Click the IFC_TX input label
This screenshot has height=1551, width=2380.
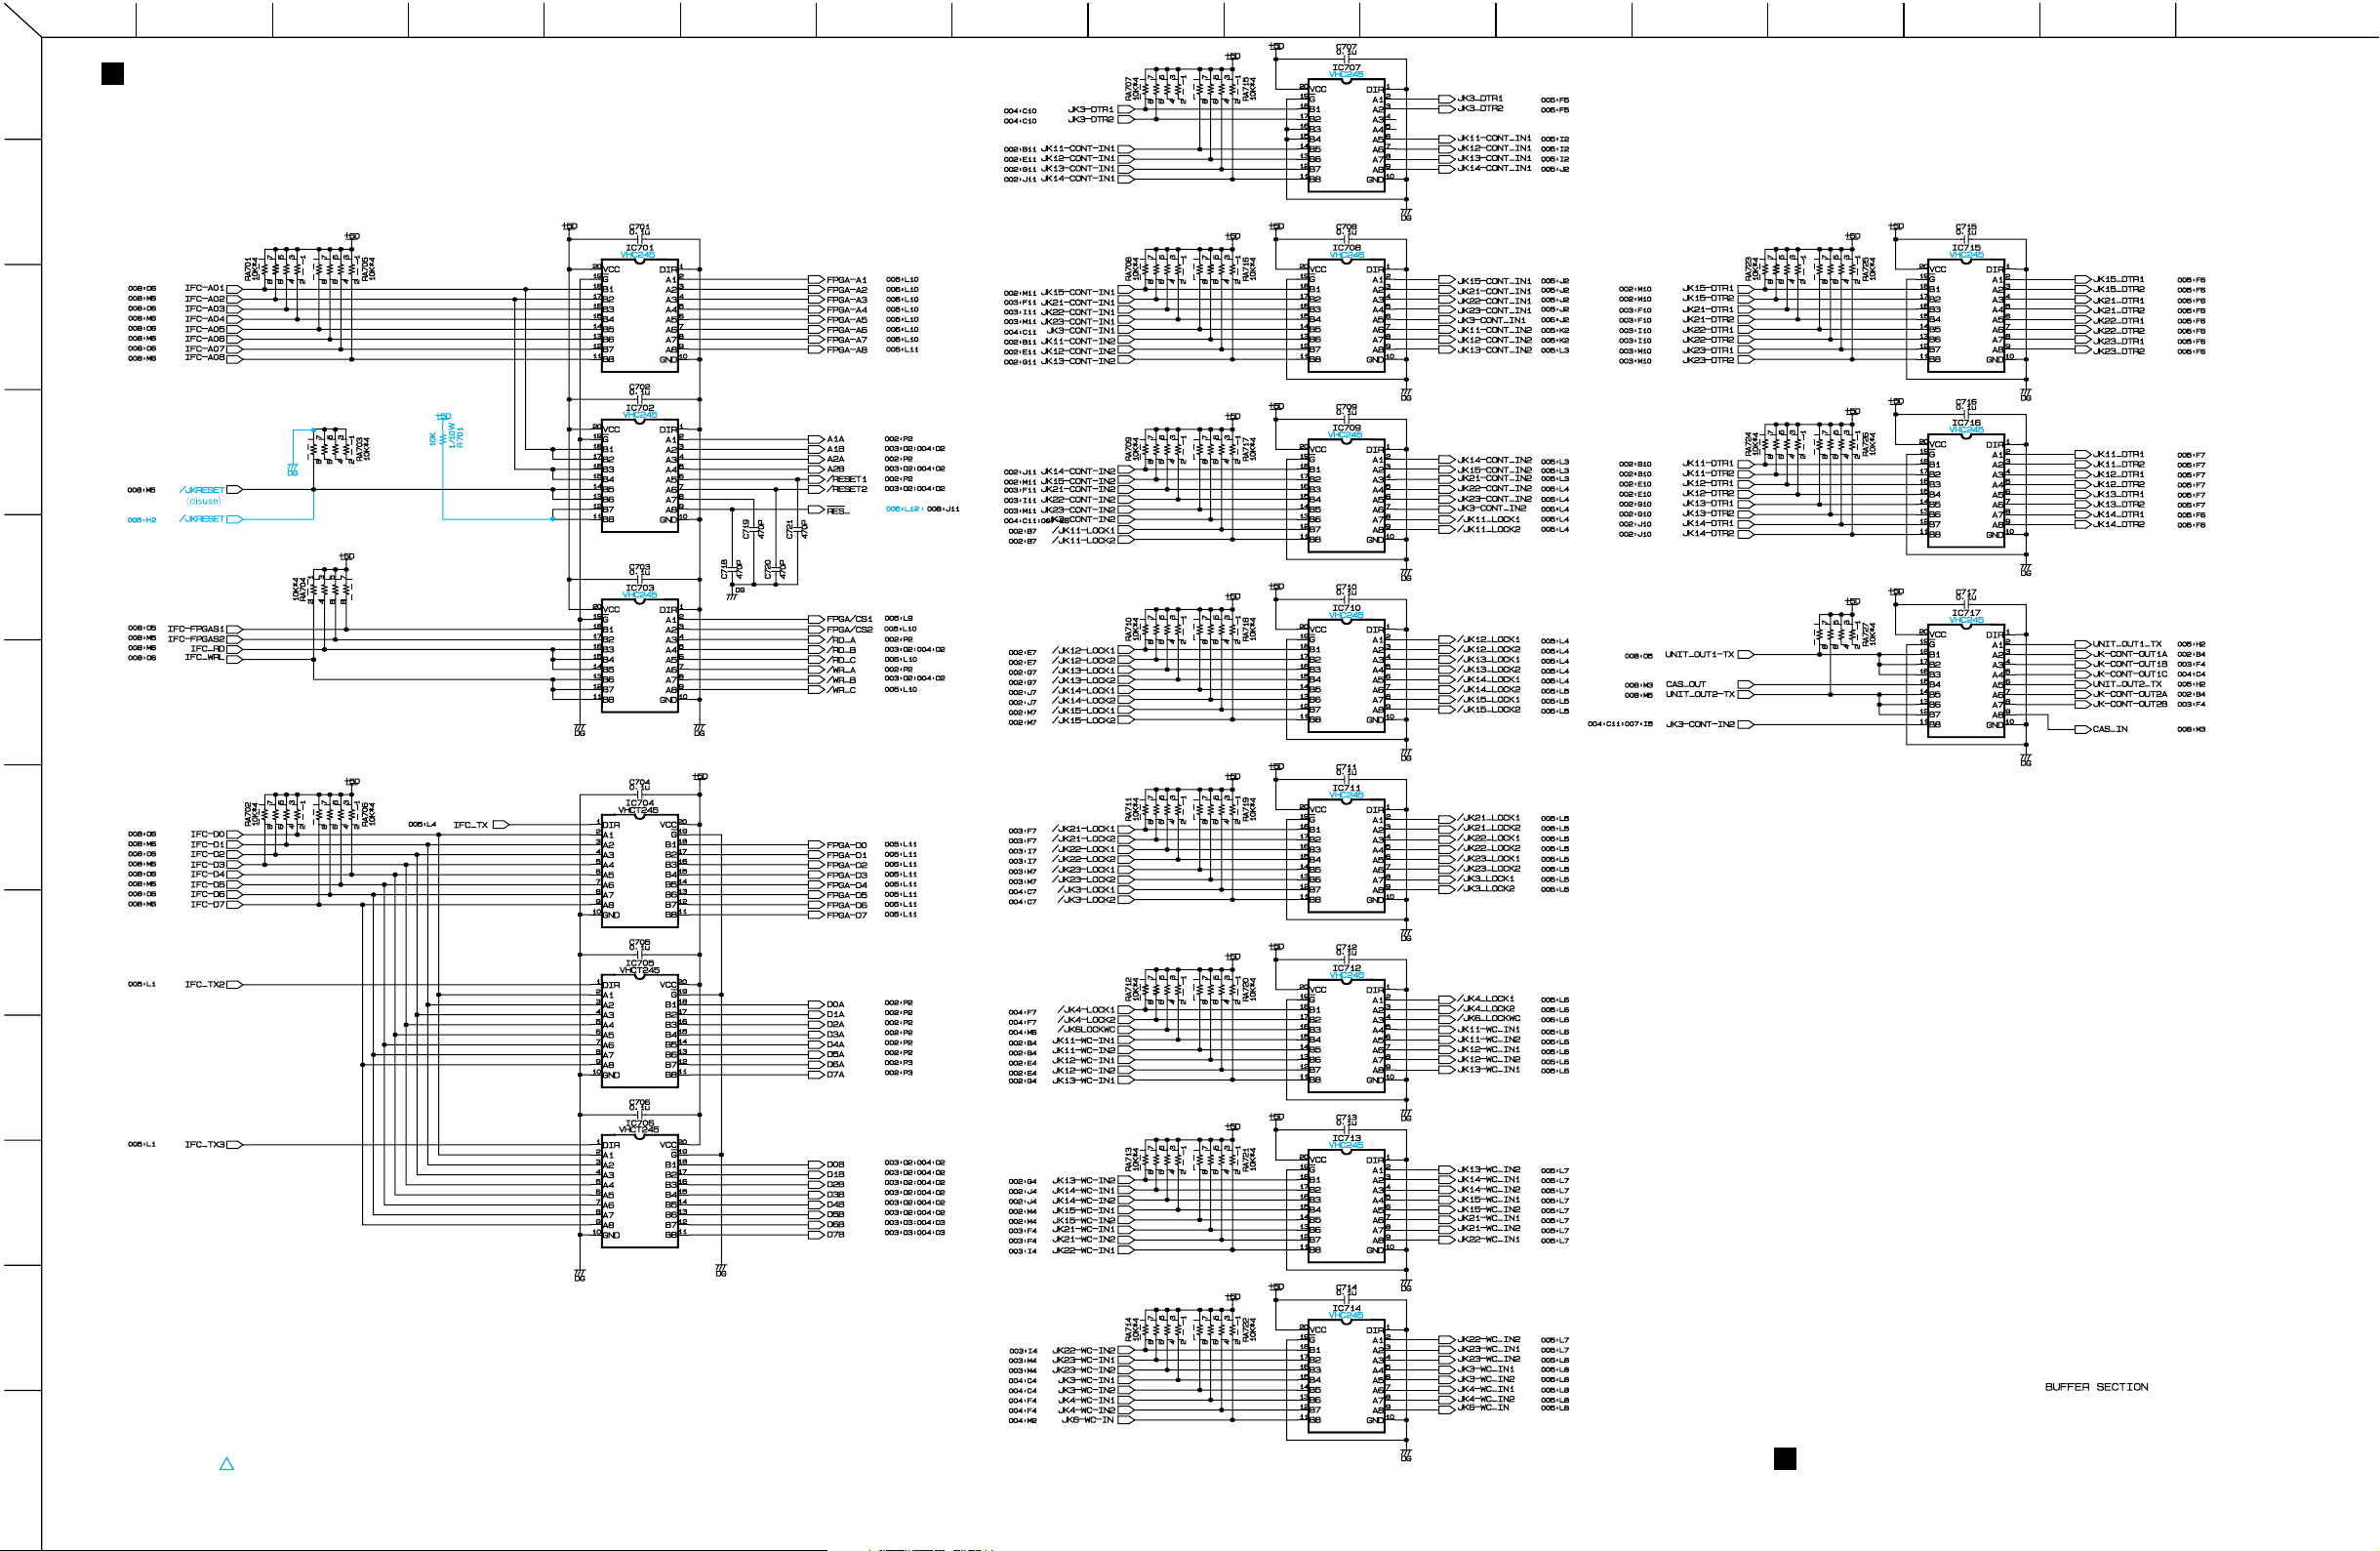tap(471, 825)
